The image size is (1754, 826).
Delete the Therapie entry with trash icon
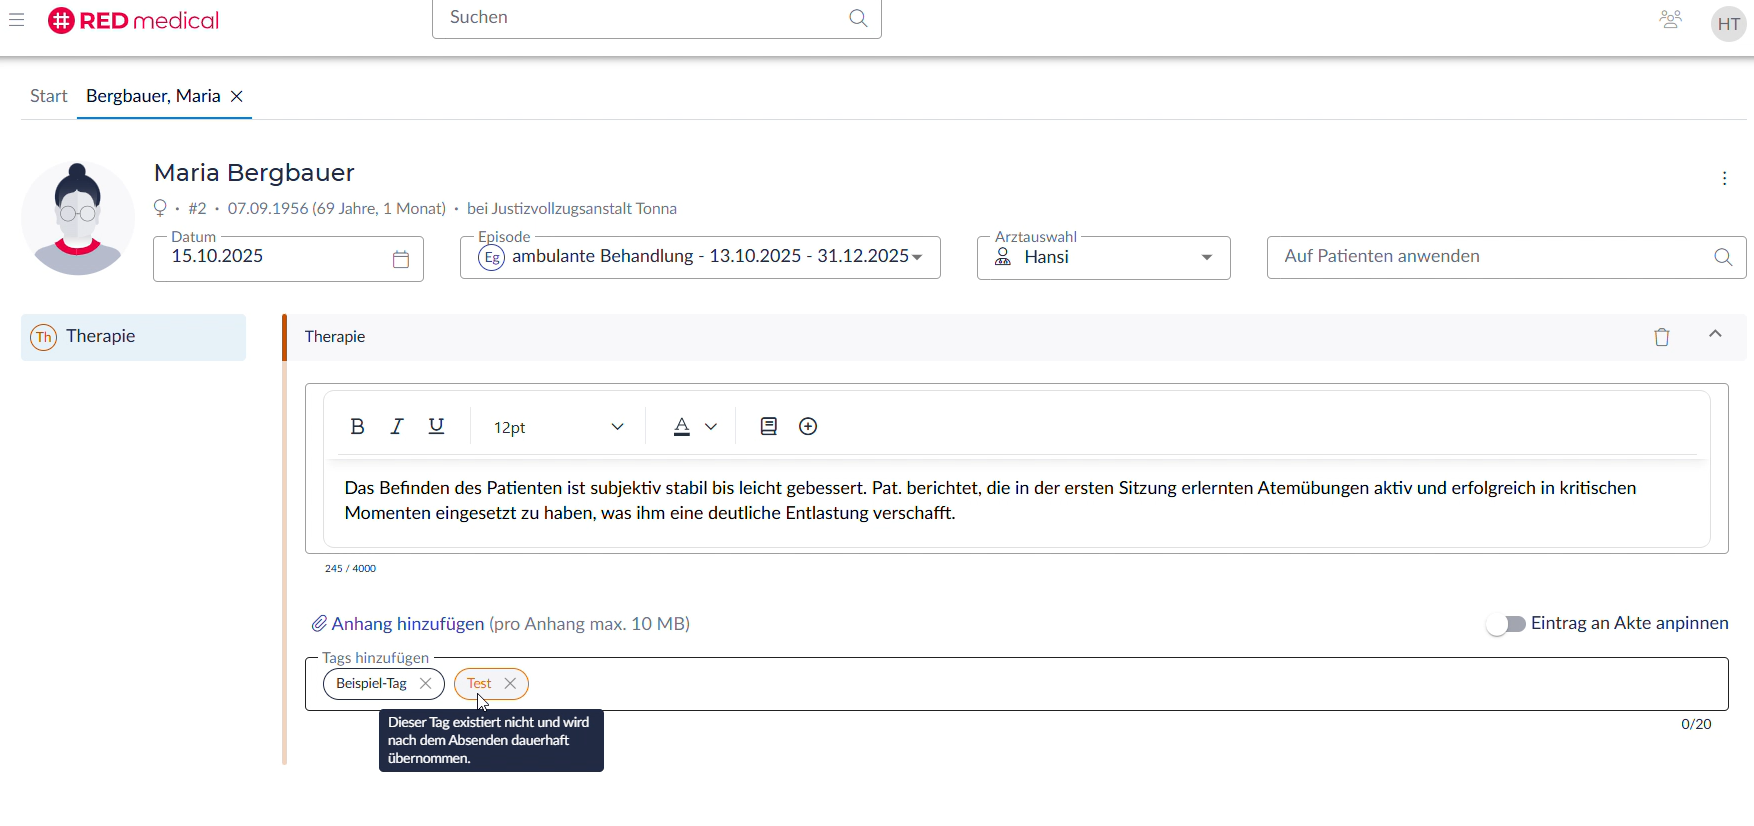pos(1661,338)
